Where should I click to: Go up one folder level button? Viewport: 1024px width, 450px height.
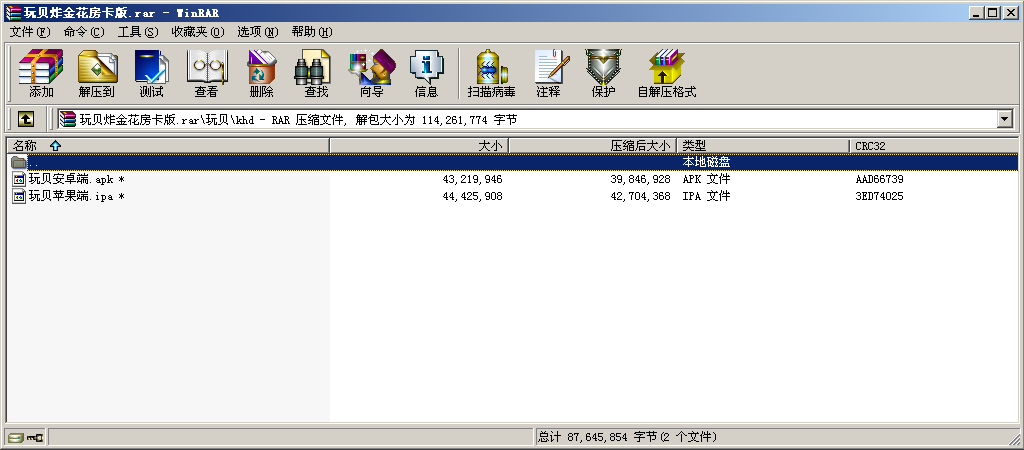26,119
